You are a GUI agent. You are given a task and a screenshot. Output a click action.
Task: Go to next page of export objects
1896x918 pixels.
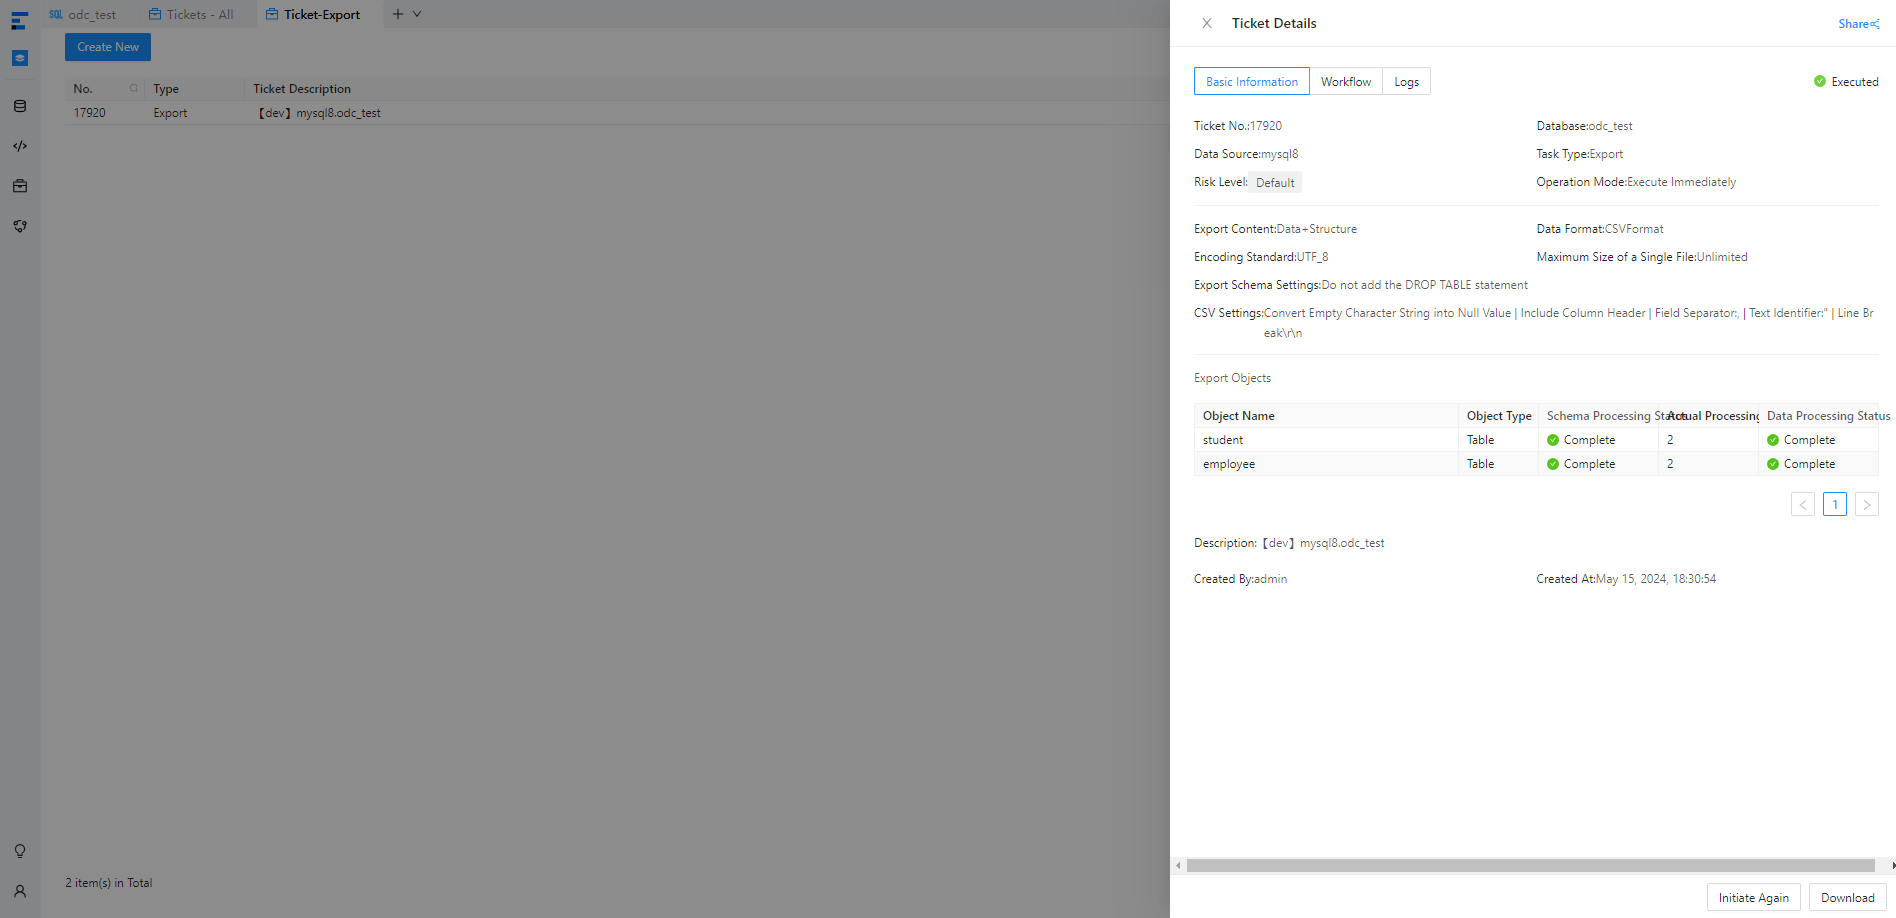coord(1866,504)
